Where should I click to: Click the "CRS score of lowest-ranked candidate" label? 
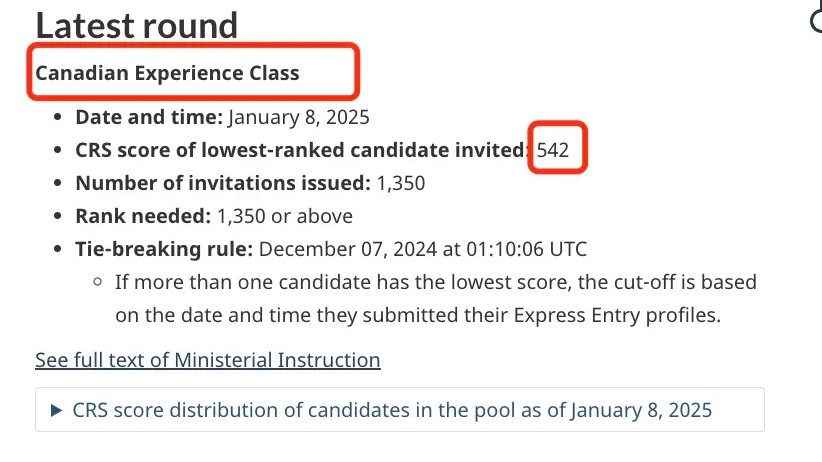tap(300, 151)
